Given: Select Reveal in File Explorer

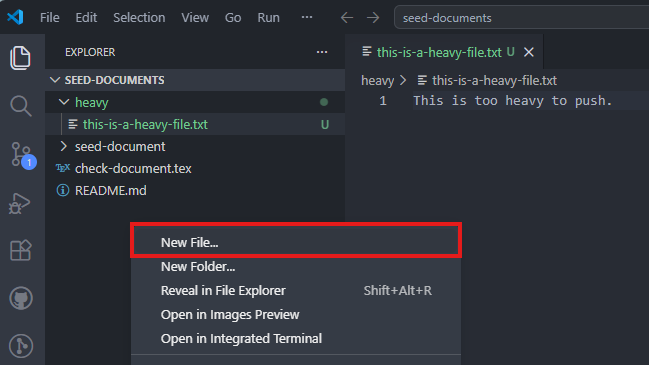Looking at the screenshot, I should tap(296, 291).
